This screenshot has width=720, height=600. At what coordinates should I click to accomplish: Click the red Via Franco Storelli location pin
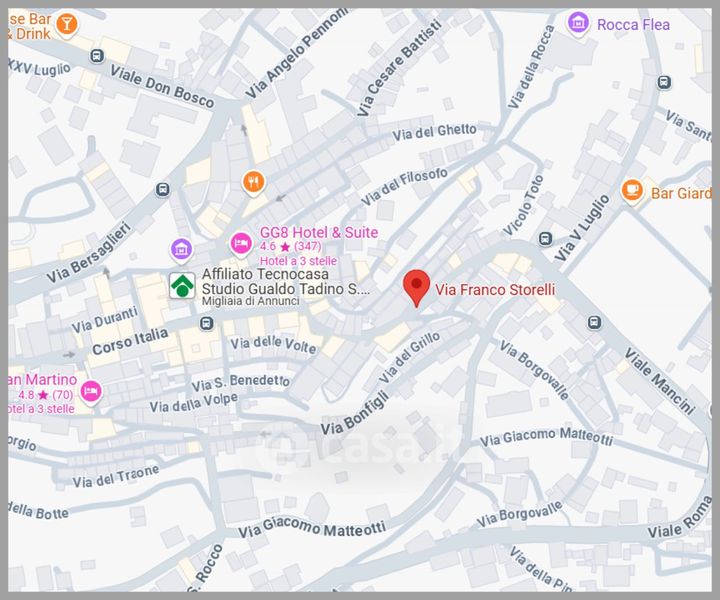click(417, 287)
